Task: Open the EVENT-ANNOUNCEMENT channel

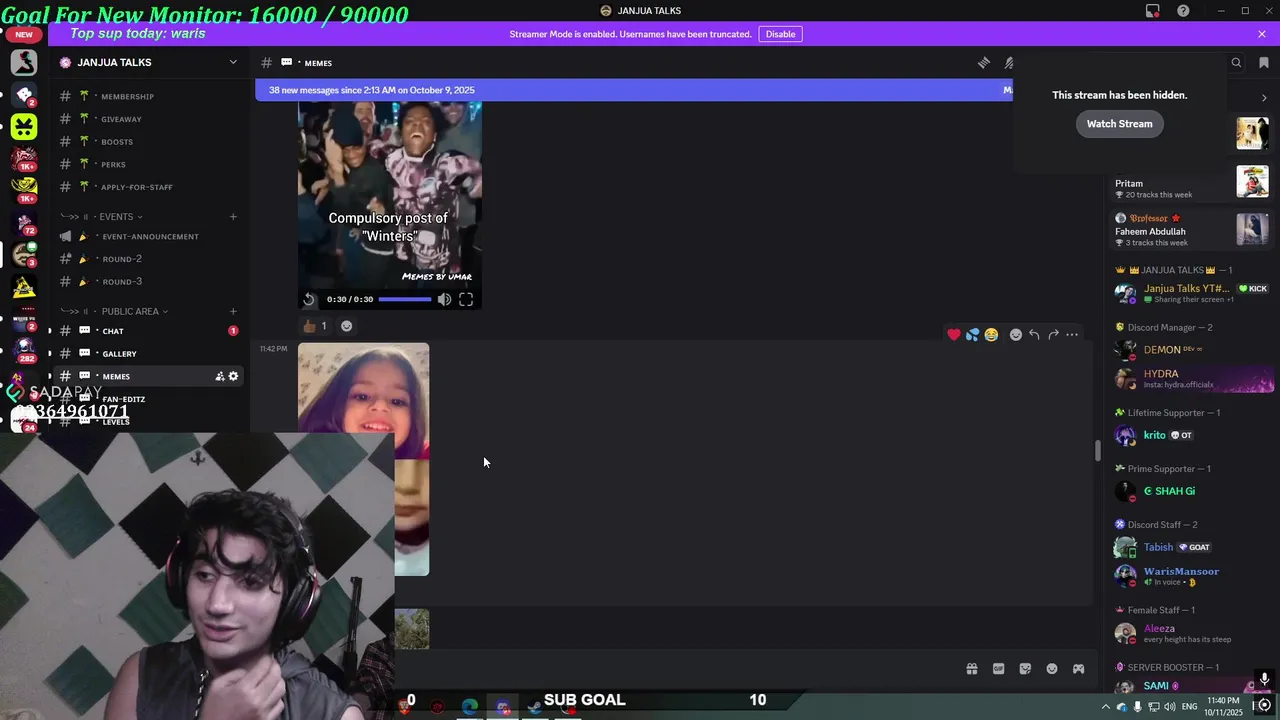Action: [x=148, y=237]
